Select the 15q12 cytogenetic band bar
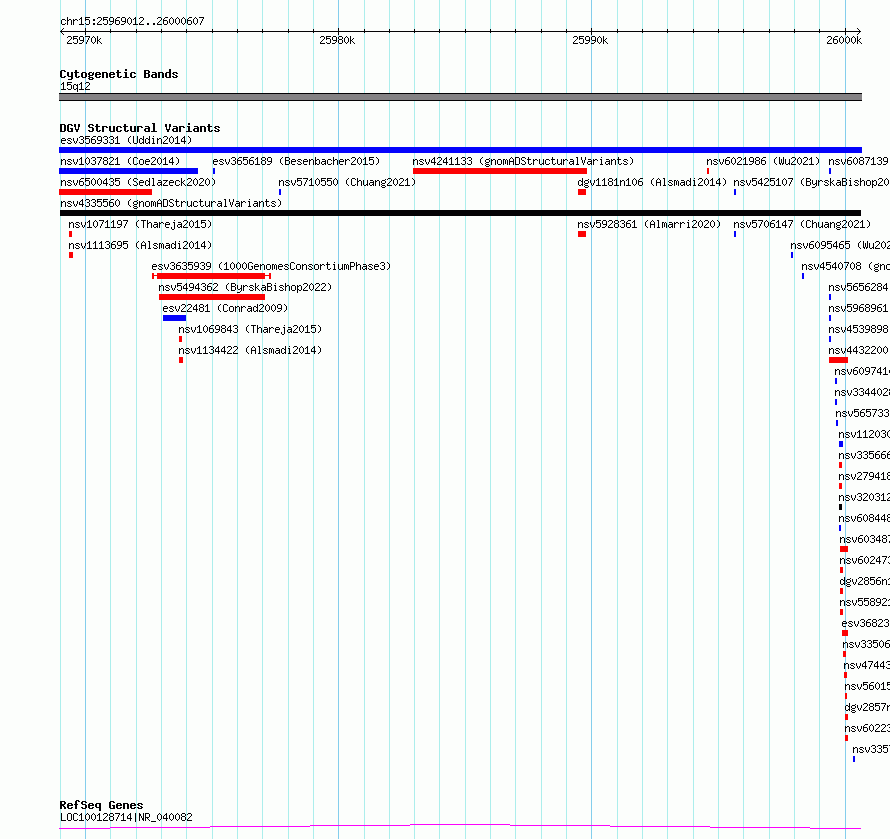The height and width of the screenshot is (839, 890). (460, 97)
